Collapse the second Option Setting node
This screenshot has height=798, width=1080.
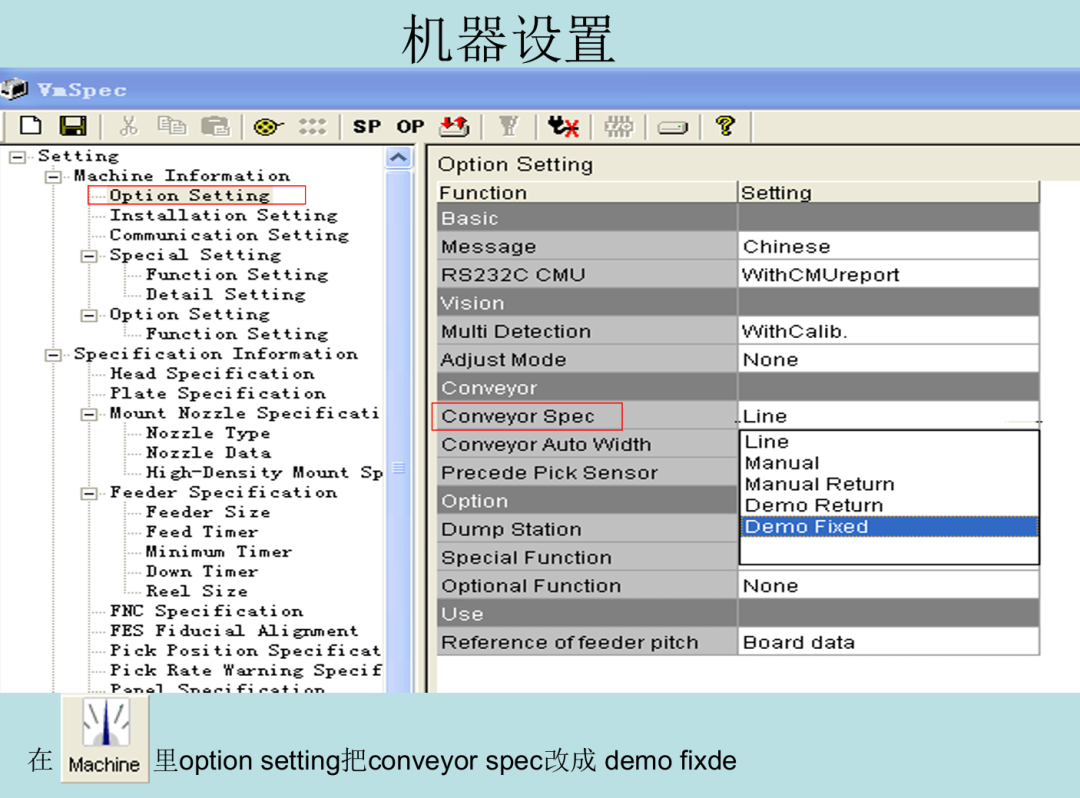coord(89,316)
